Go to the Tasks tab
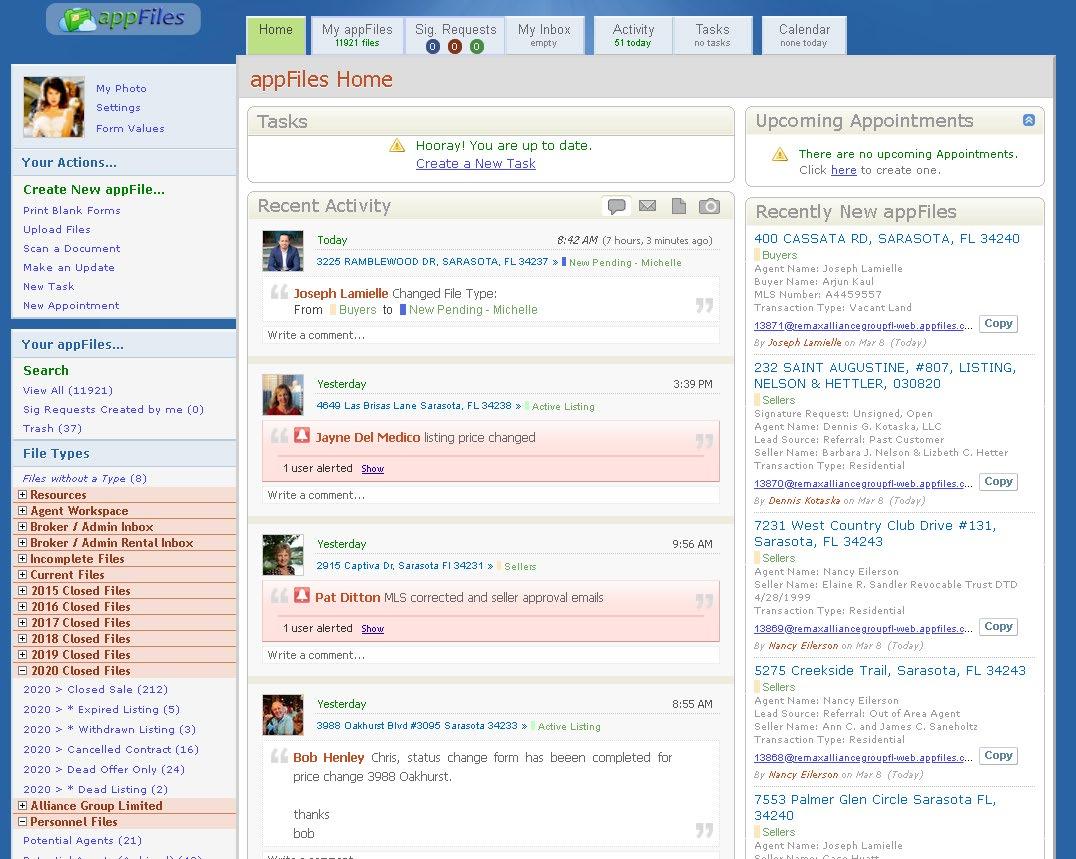This screenshot has height=859, width=1076. click(712, 35)
